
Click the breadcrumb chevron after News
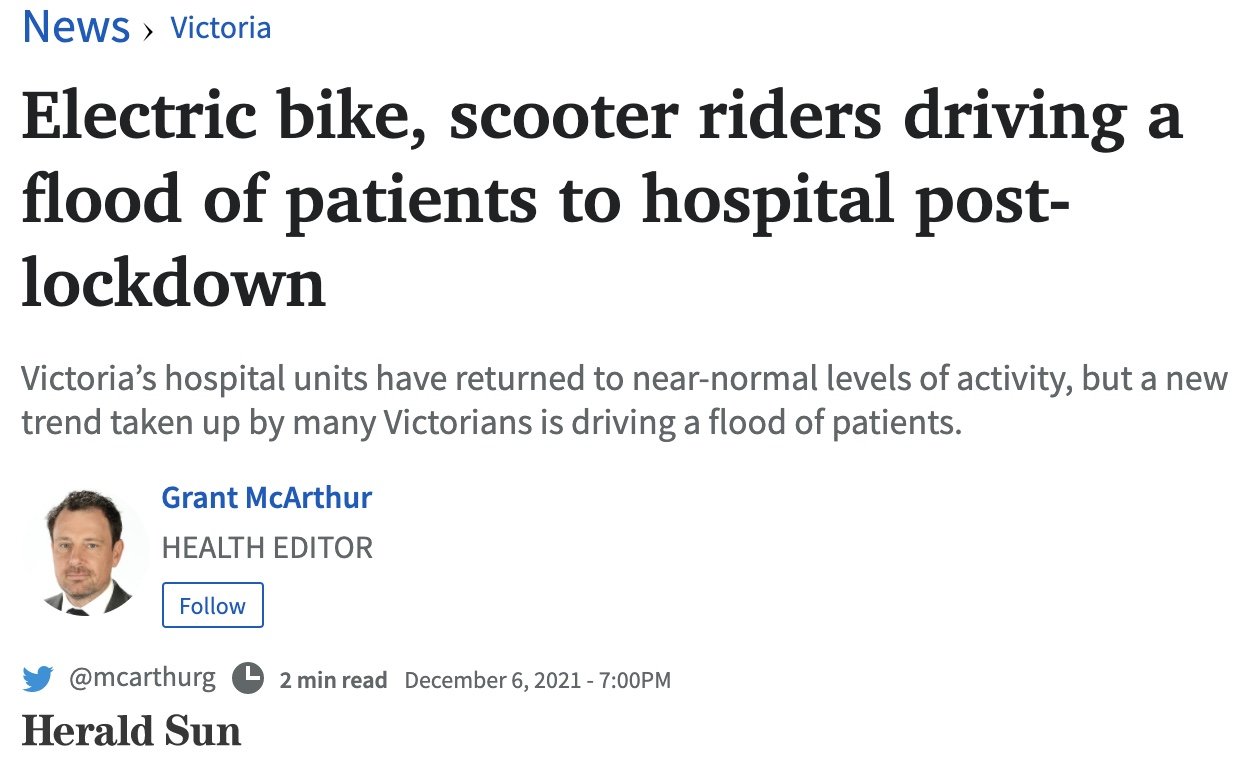150,31
